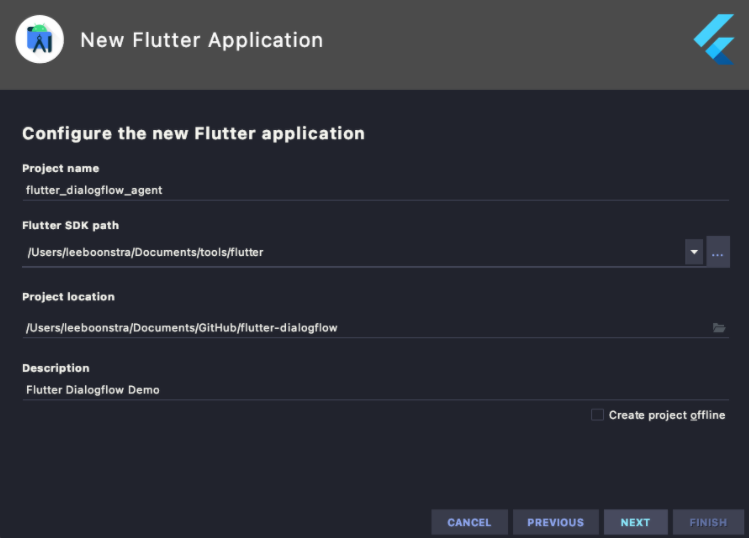Click inside the Flutter SDK path field

[350, 252]
